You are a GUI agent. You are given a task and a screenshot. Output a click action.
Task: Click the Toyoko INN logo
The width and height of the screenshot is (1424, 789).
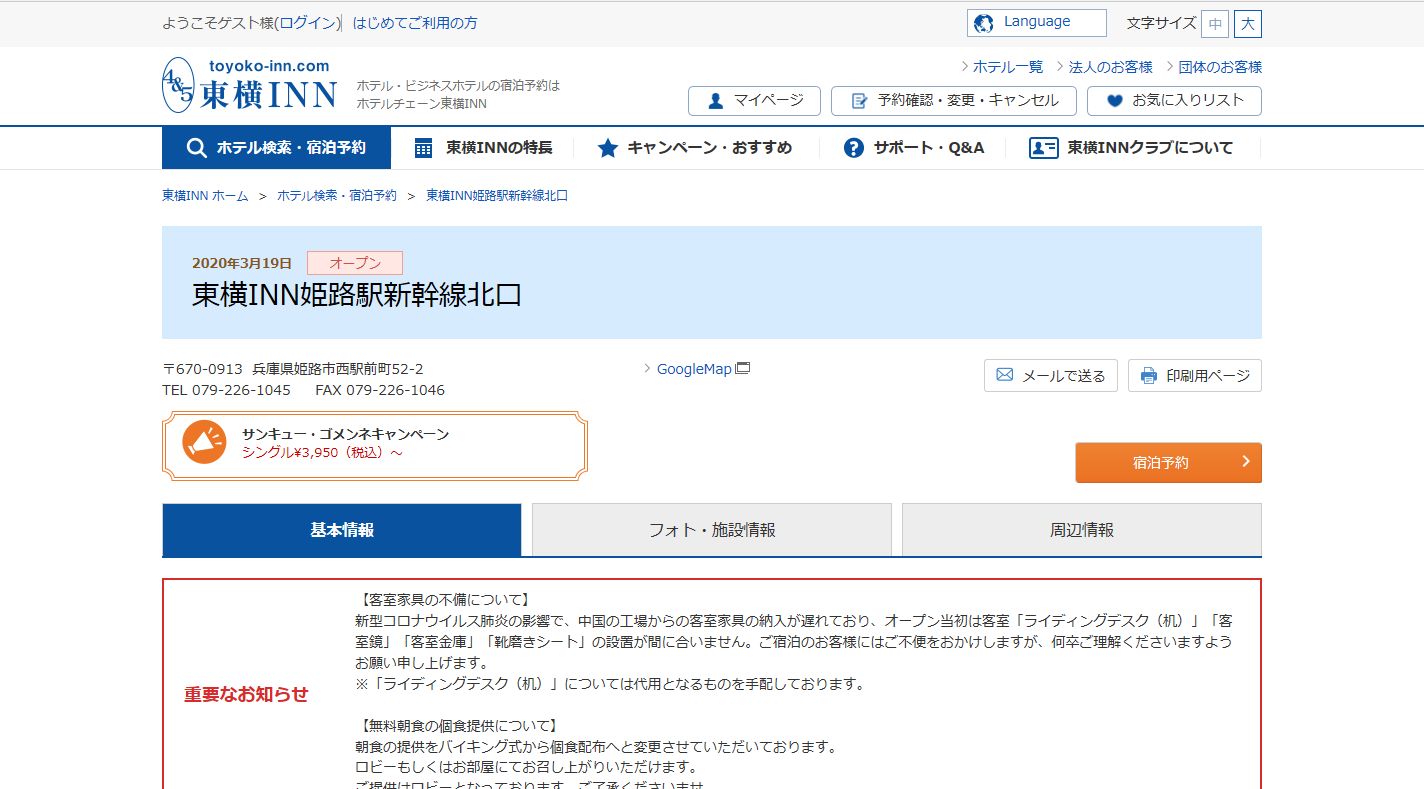point(250,85)
